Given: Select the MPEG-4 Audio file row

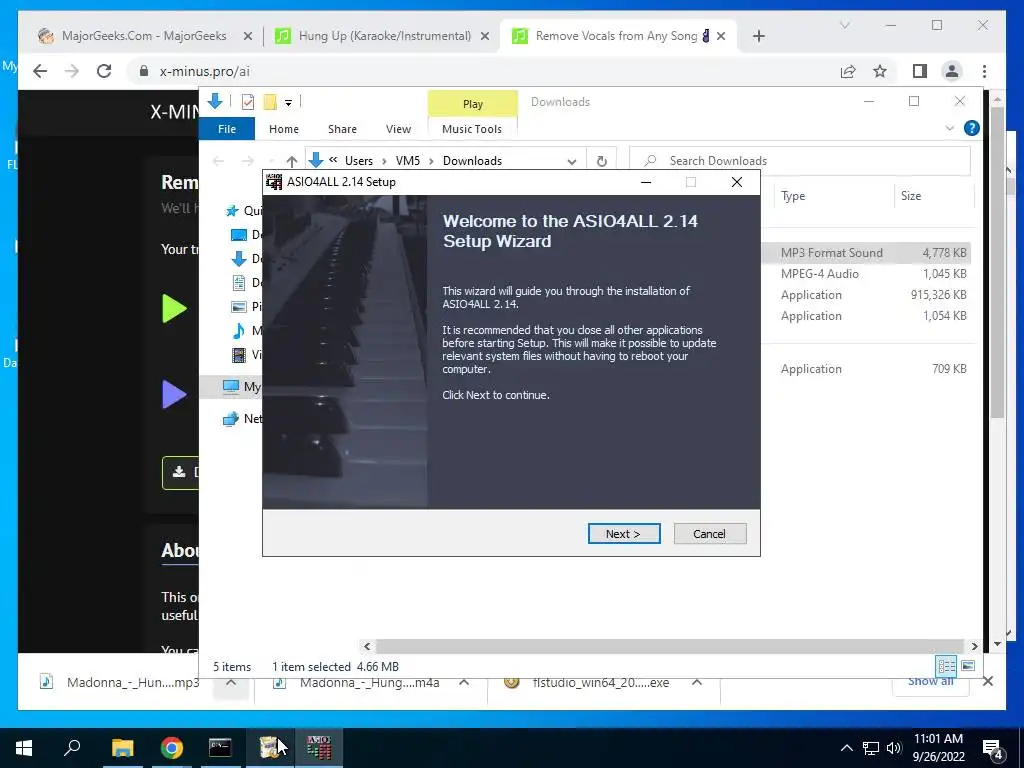Looking at the screenshot, I should (x=866, y=274).
